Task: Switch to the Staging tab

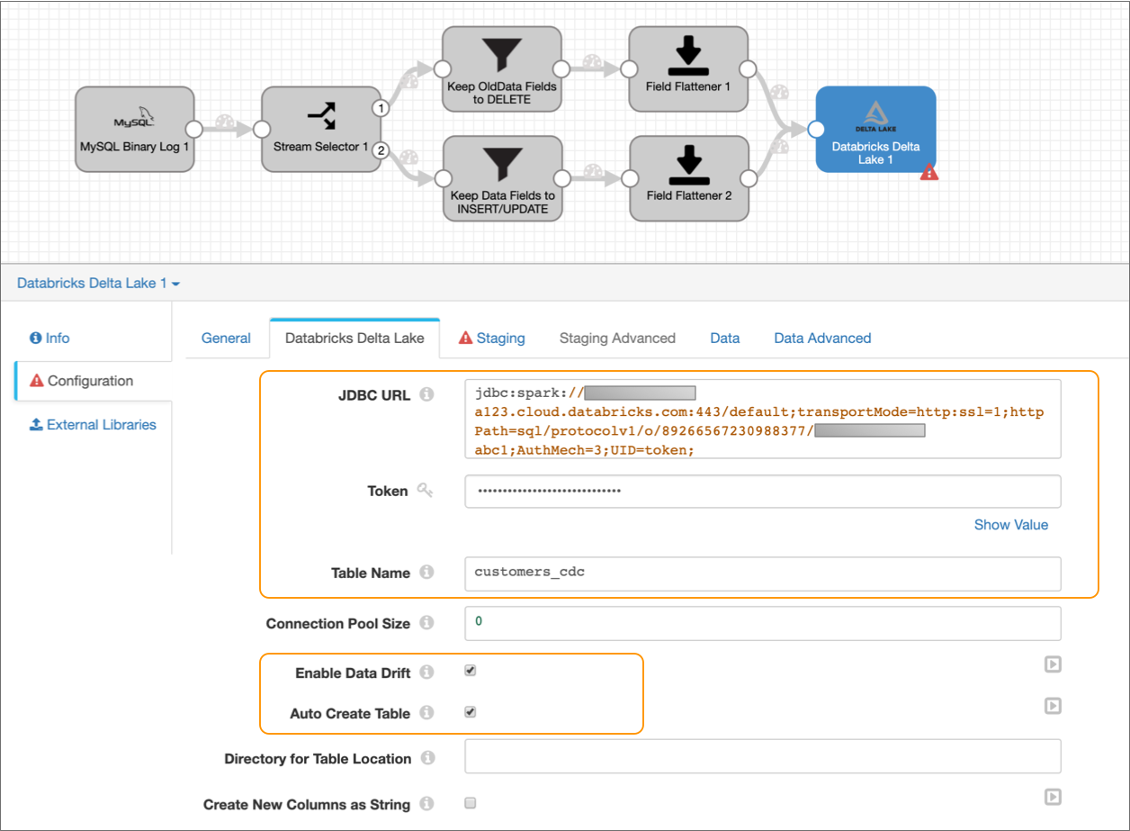Action: (x=491, y=338)
